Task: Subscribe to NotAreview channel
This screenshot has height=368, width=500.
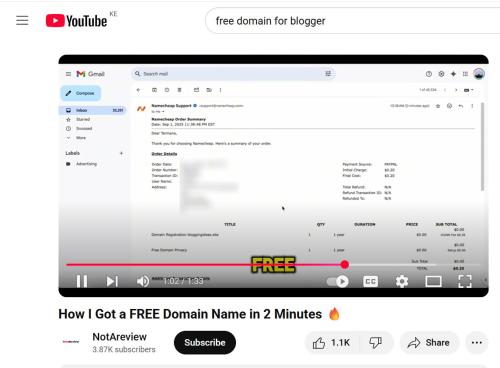Action: [x=205, y=343]
